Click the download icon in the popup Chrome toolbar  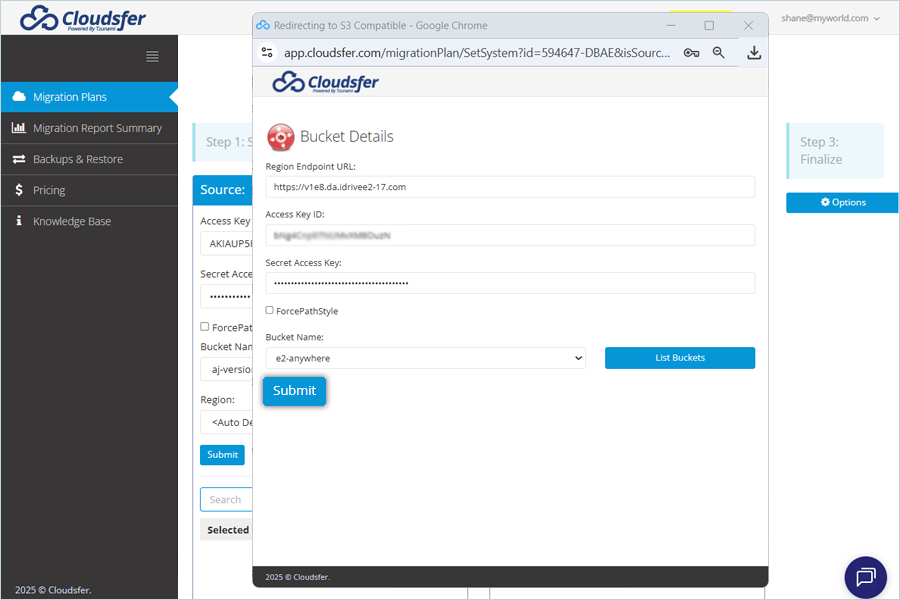coord(754,53)
